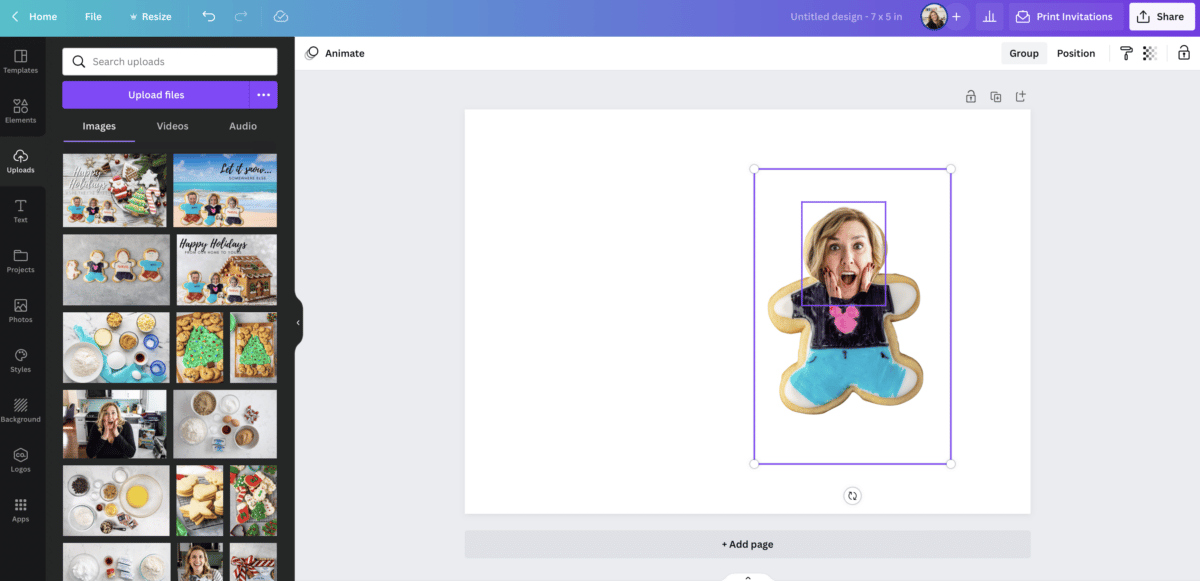1200x581 pixels.
Task: Click the rotate handle below selection
Action: 852,496
